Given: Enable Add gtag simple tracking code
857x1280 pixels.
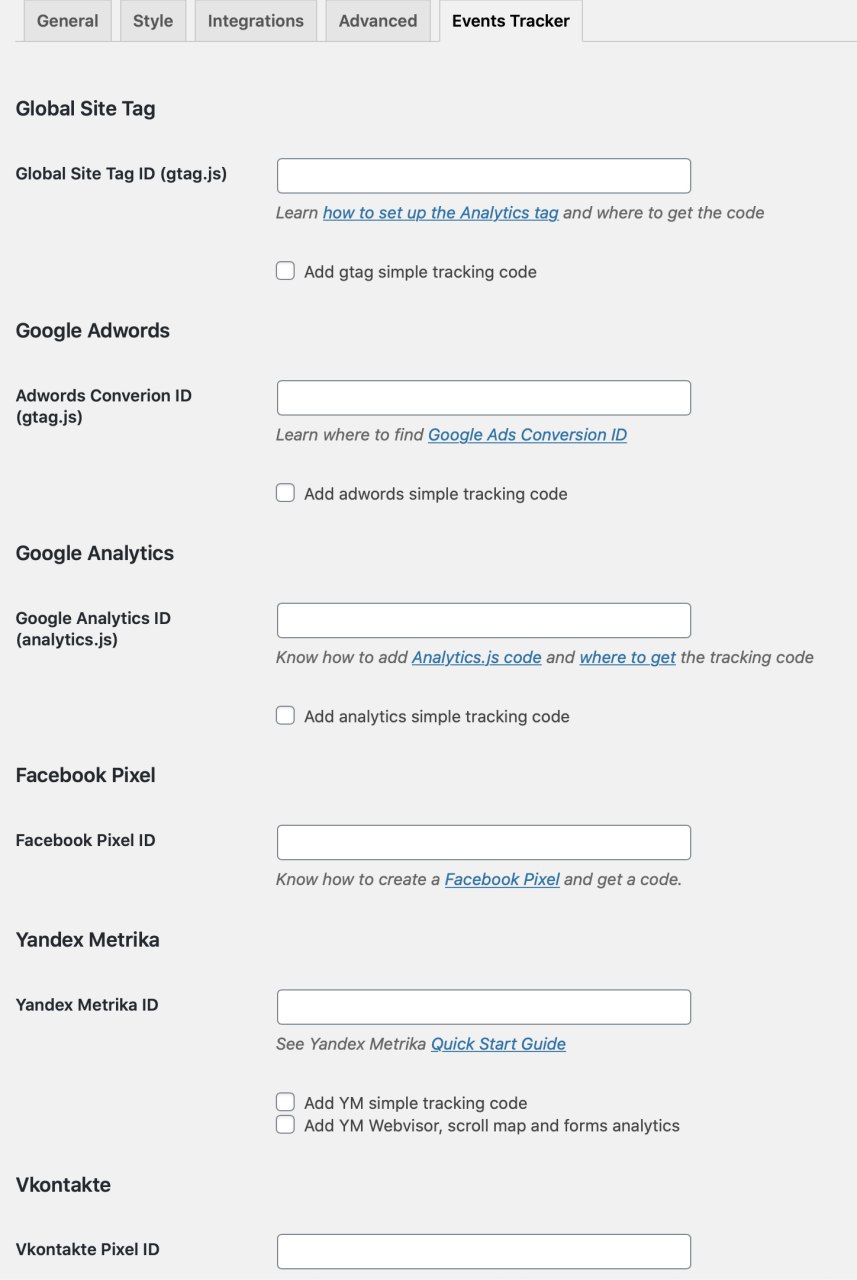Looking at the screenshot, I should pyautogui.click(x=286, y=271).
